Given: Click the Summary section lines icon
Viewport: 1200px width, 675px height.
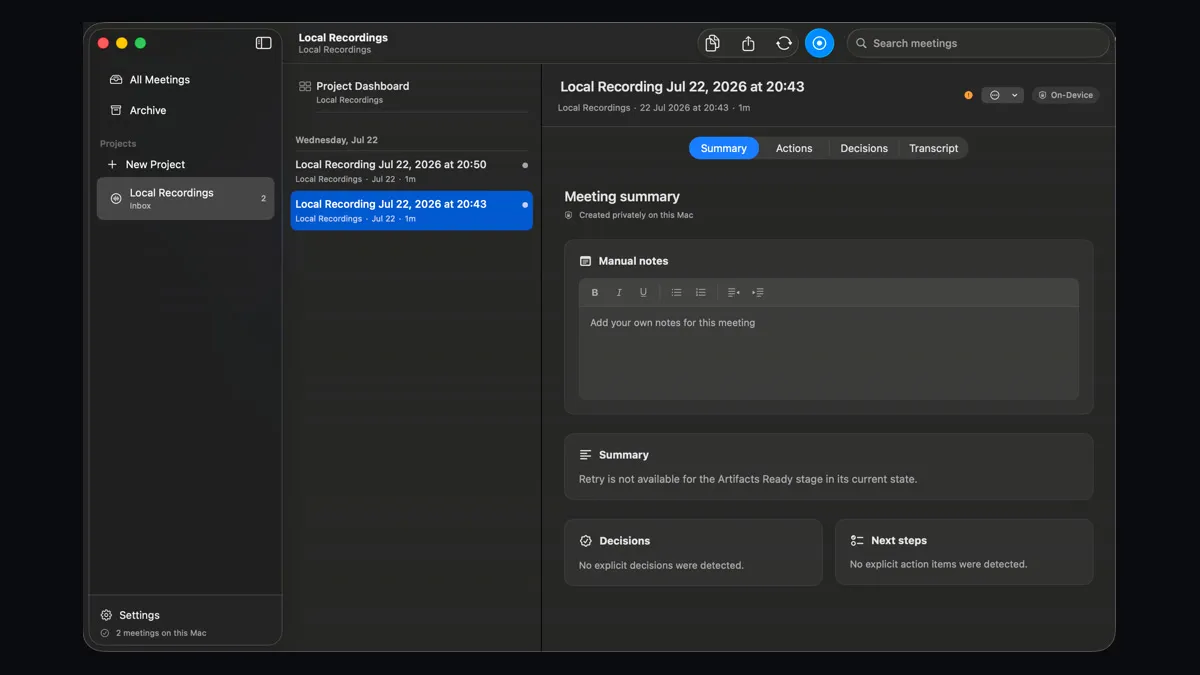Looking at the screenshot, I should pyautogui.click(x=586, y=455).
